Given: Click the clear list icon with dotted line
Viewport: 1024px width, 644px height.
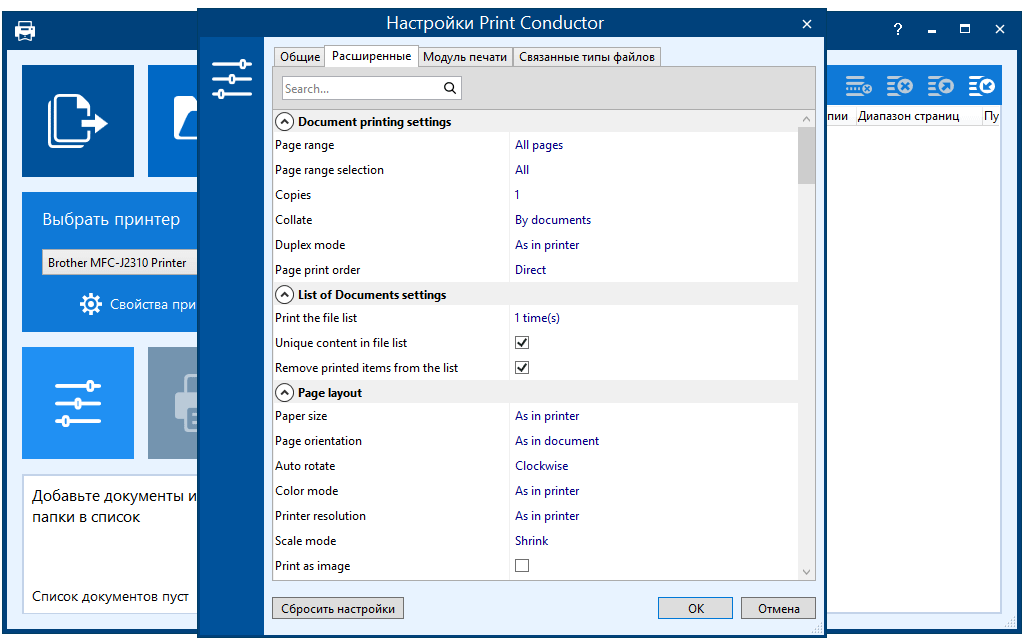Looking at the screenshot, I should tap(859, 87).
